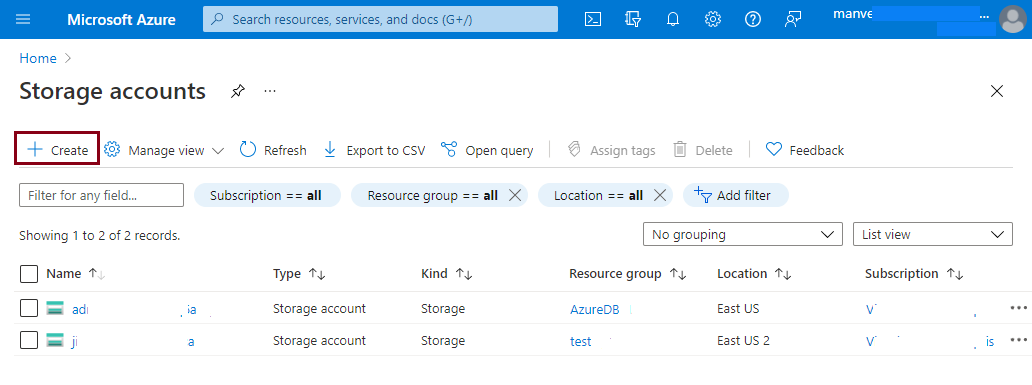This screenshot has width=1032, height=385.
Task: Open portal settings gear
Action: click(713, 19)
